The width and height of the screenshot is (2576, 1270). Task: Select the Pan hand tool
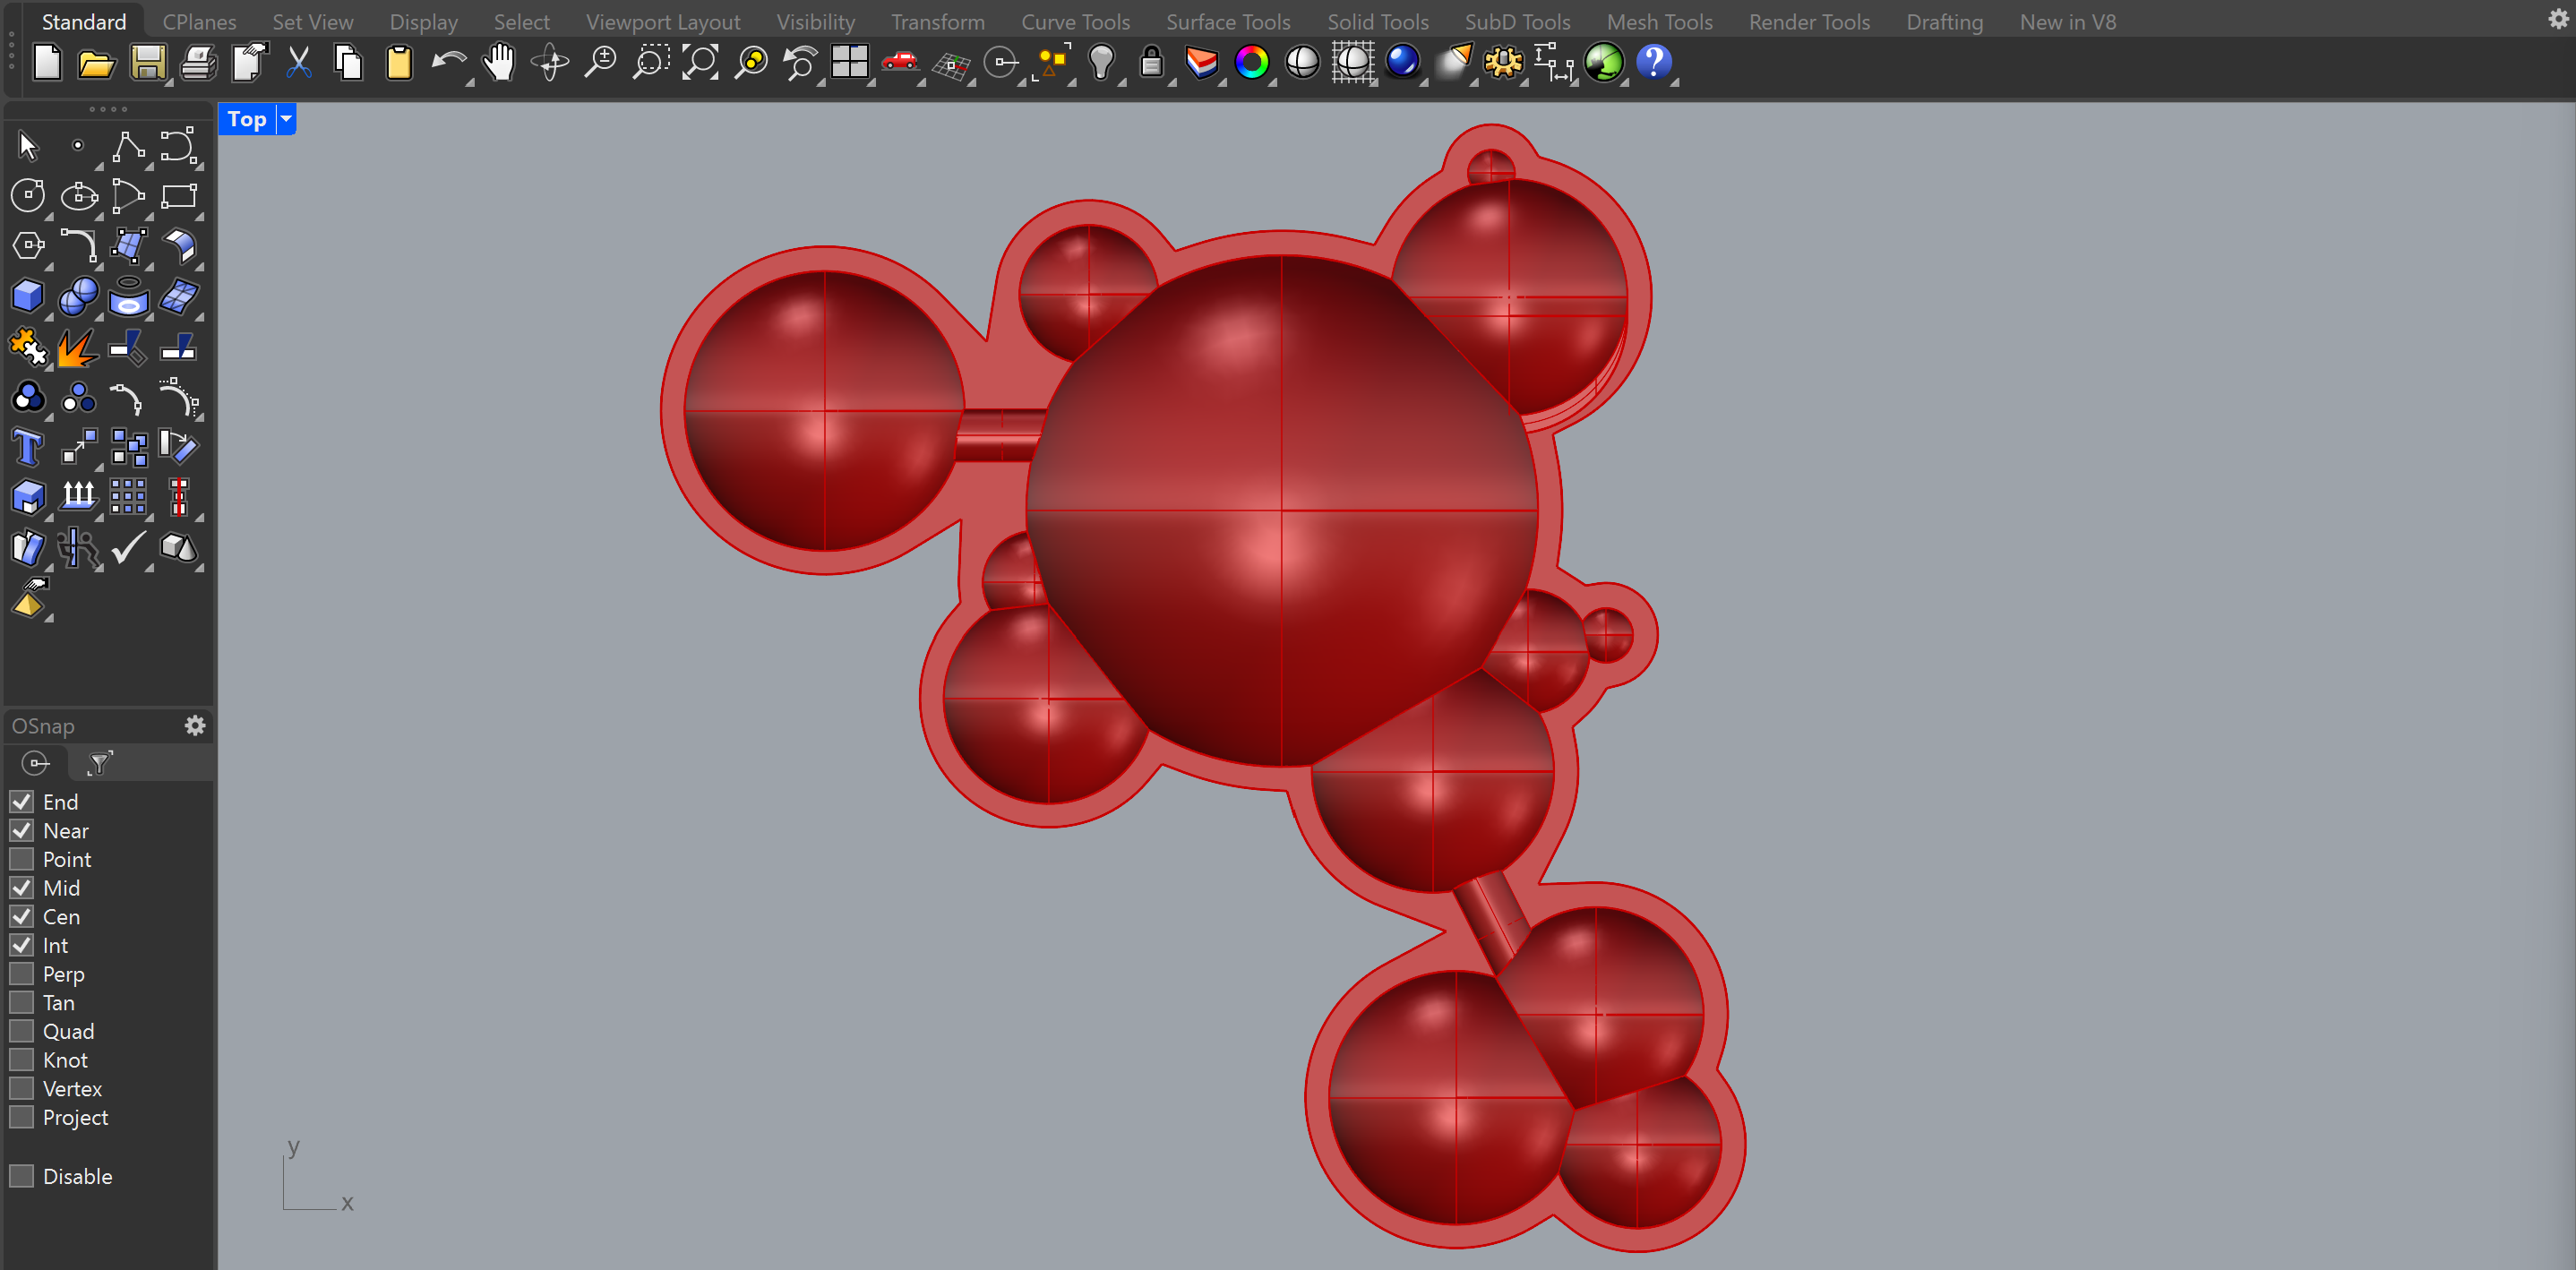point(498,64)
